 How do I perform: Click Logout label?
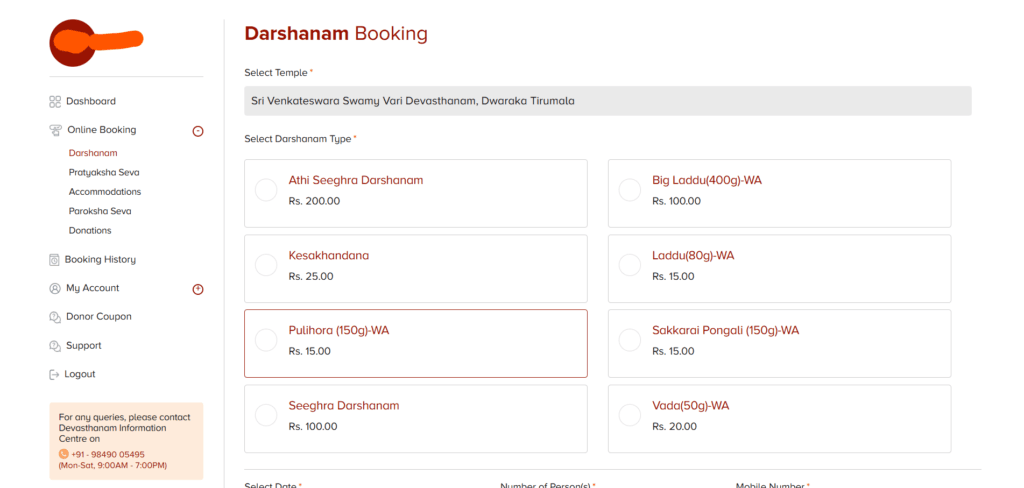pyautogui.click(x=80, y=374)
